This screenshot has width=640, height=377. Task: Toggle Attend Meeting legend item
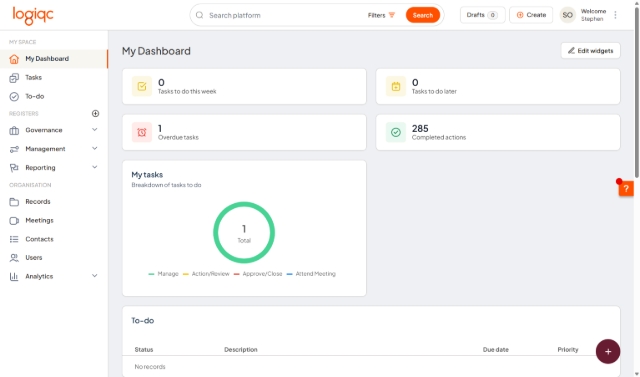(311, 274)
